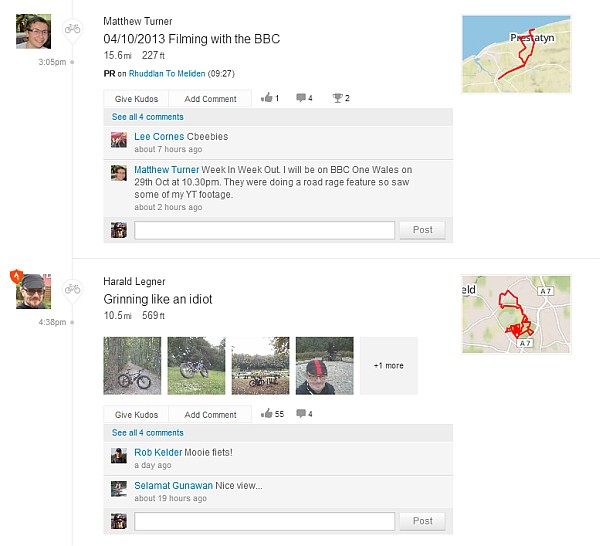Click the comment input field under Matthew's activity
The image size is (600, 546).
pos(264,230)
